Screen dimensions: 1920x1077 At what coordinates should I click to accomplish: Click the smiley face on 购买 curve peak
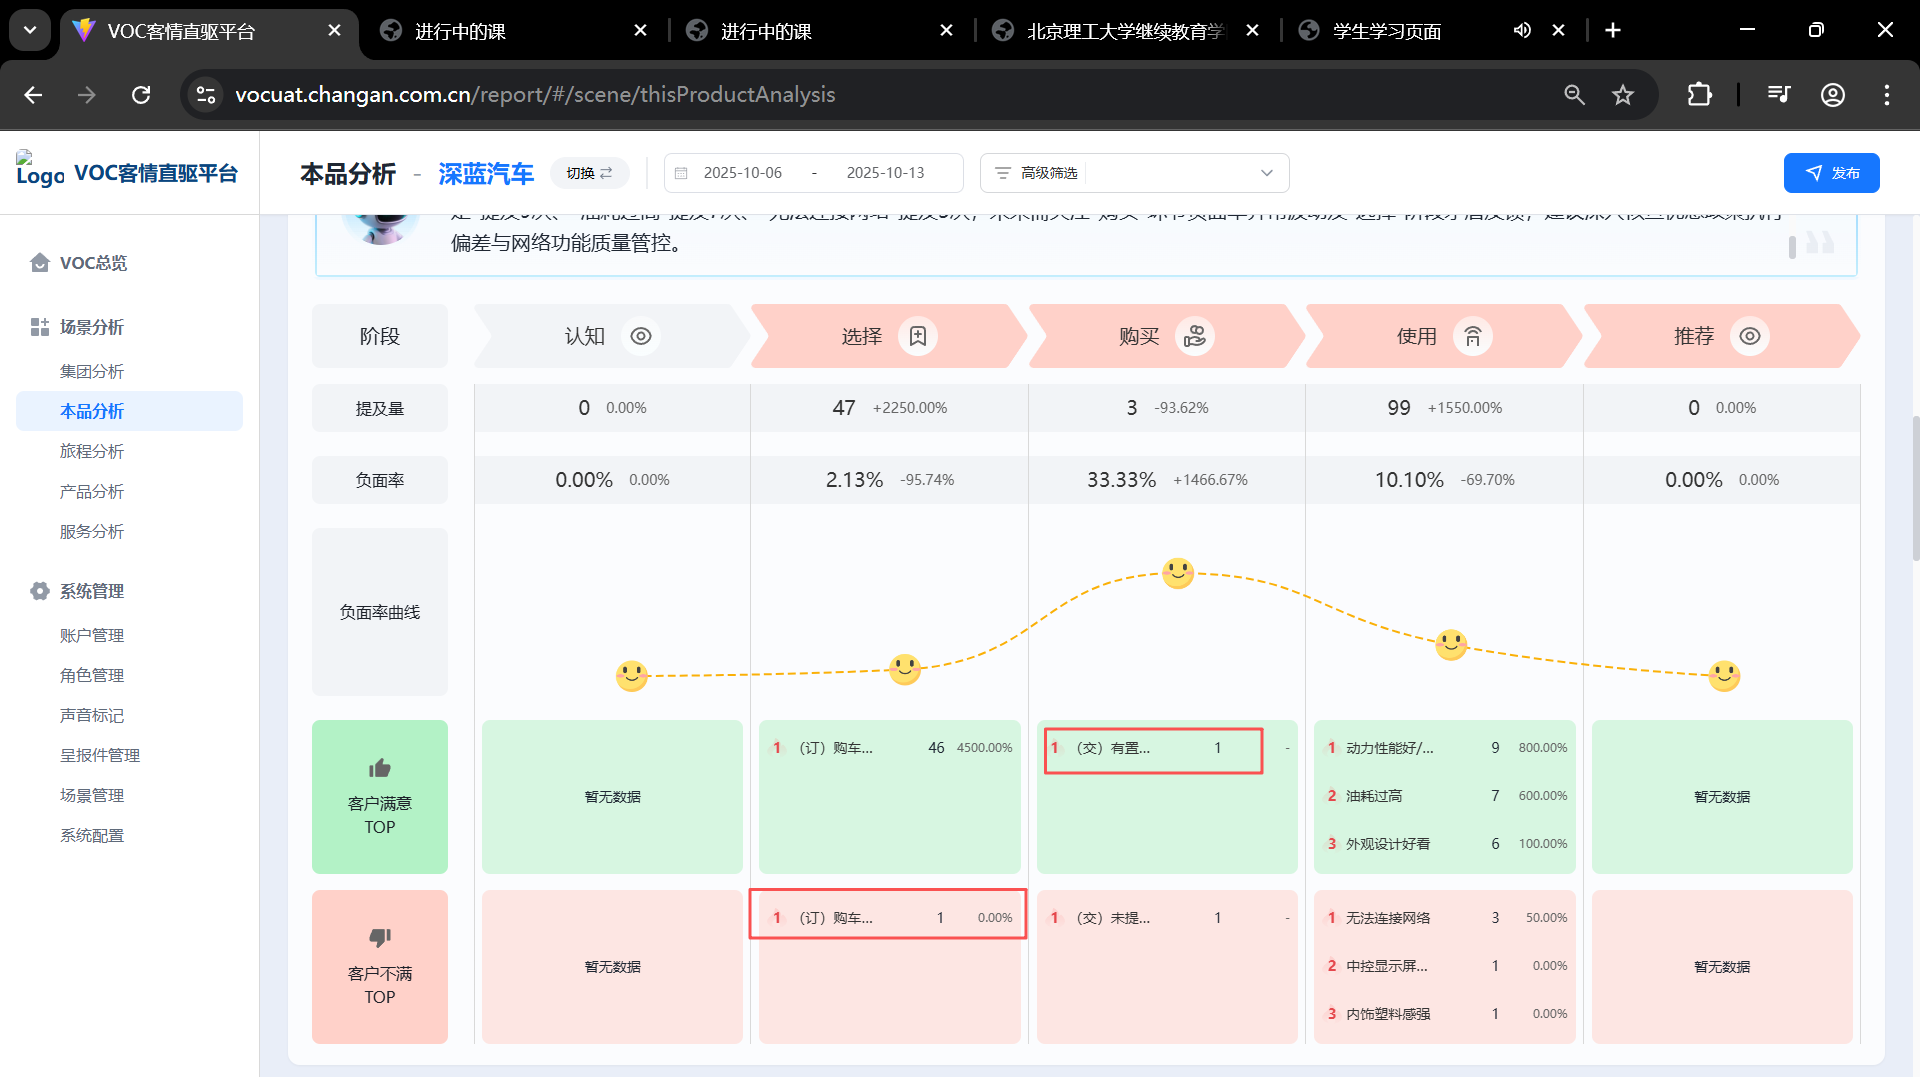point(1177,573)
